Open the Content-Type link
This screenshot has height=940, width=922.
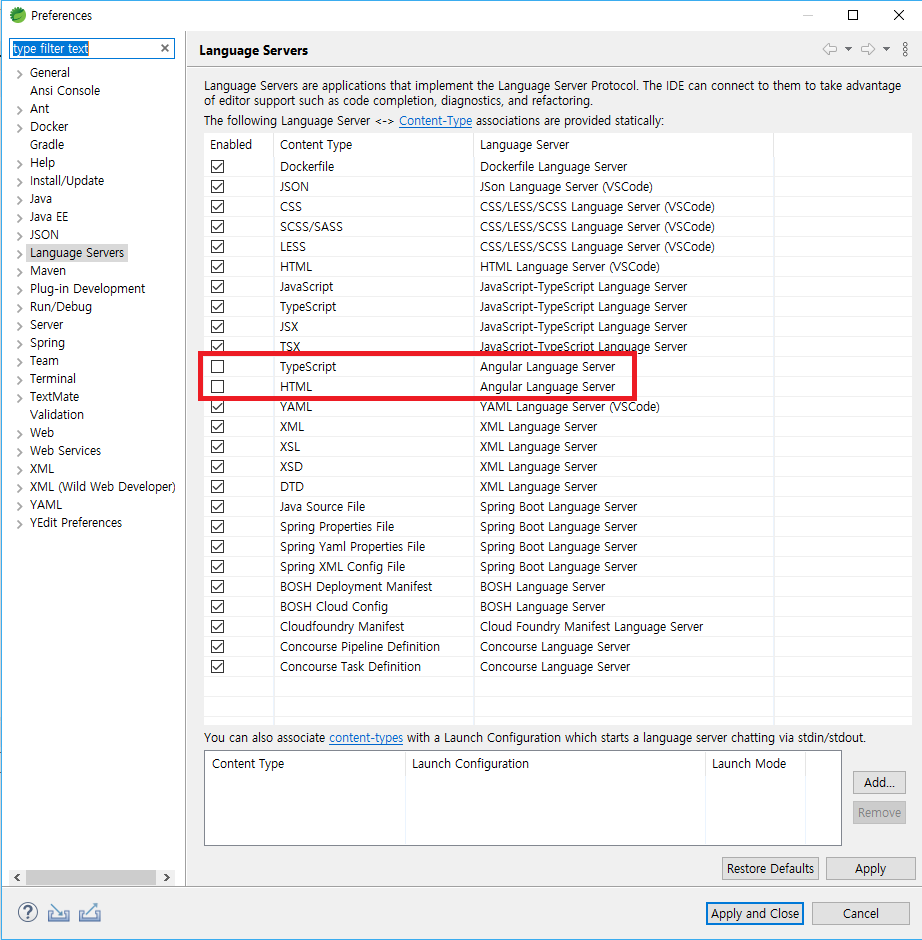click(435, 120)
